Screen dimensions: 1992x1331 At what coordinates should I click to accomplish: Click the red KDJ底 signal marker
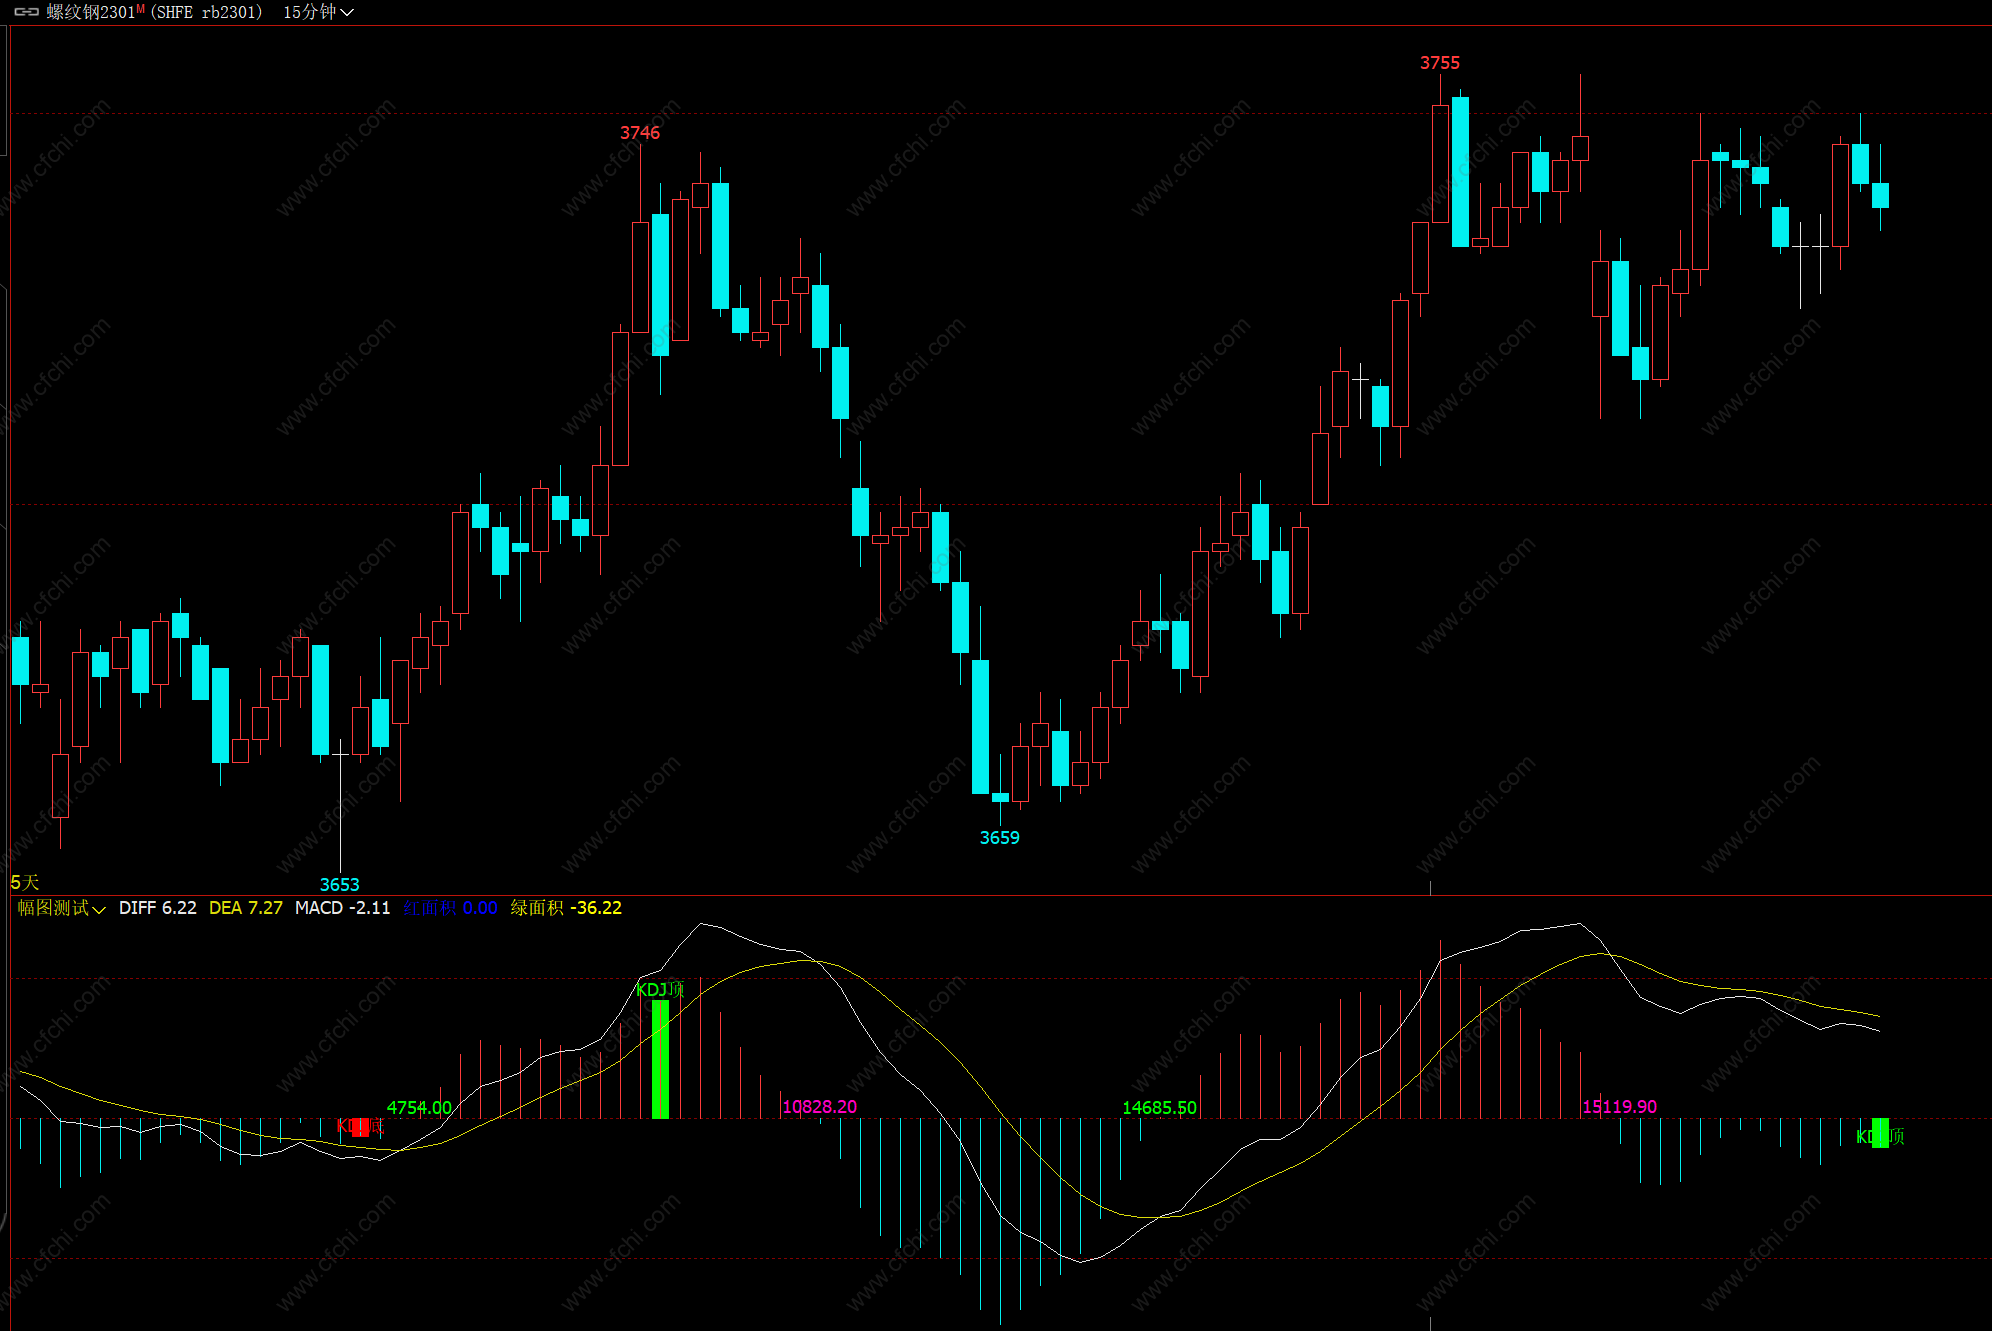[x=360, y=1127]
